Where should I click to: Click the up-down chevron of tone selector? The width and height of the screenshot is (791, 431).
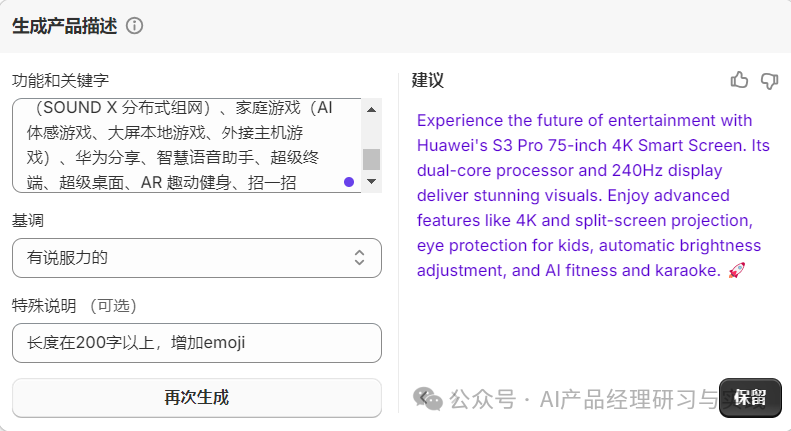(x=359, y=258)
